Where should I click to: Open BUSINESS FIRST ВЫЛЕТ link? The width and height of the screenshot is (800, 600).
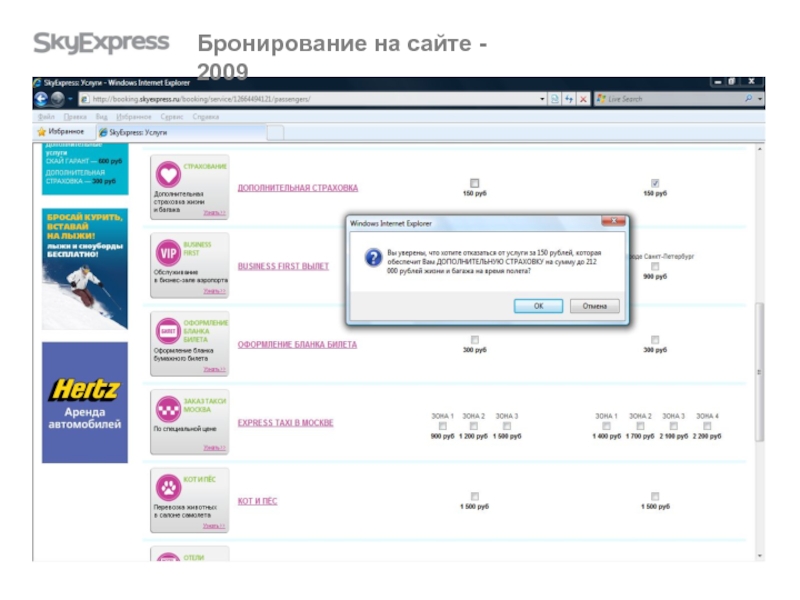point(283,266)
